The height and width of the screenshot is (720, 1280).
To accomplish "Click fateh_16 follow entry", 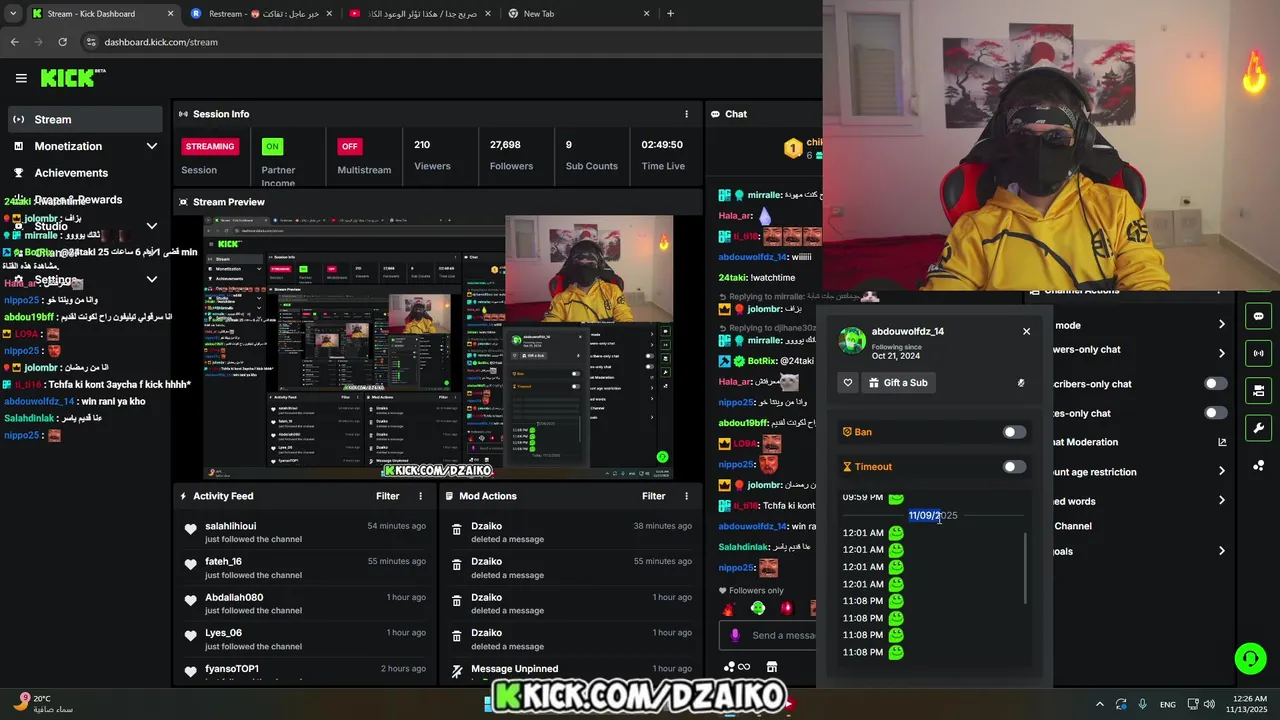I will click(x=306, y=568).
